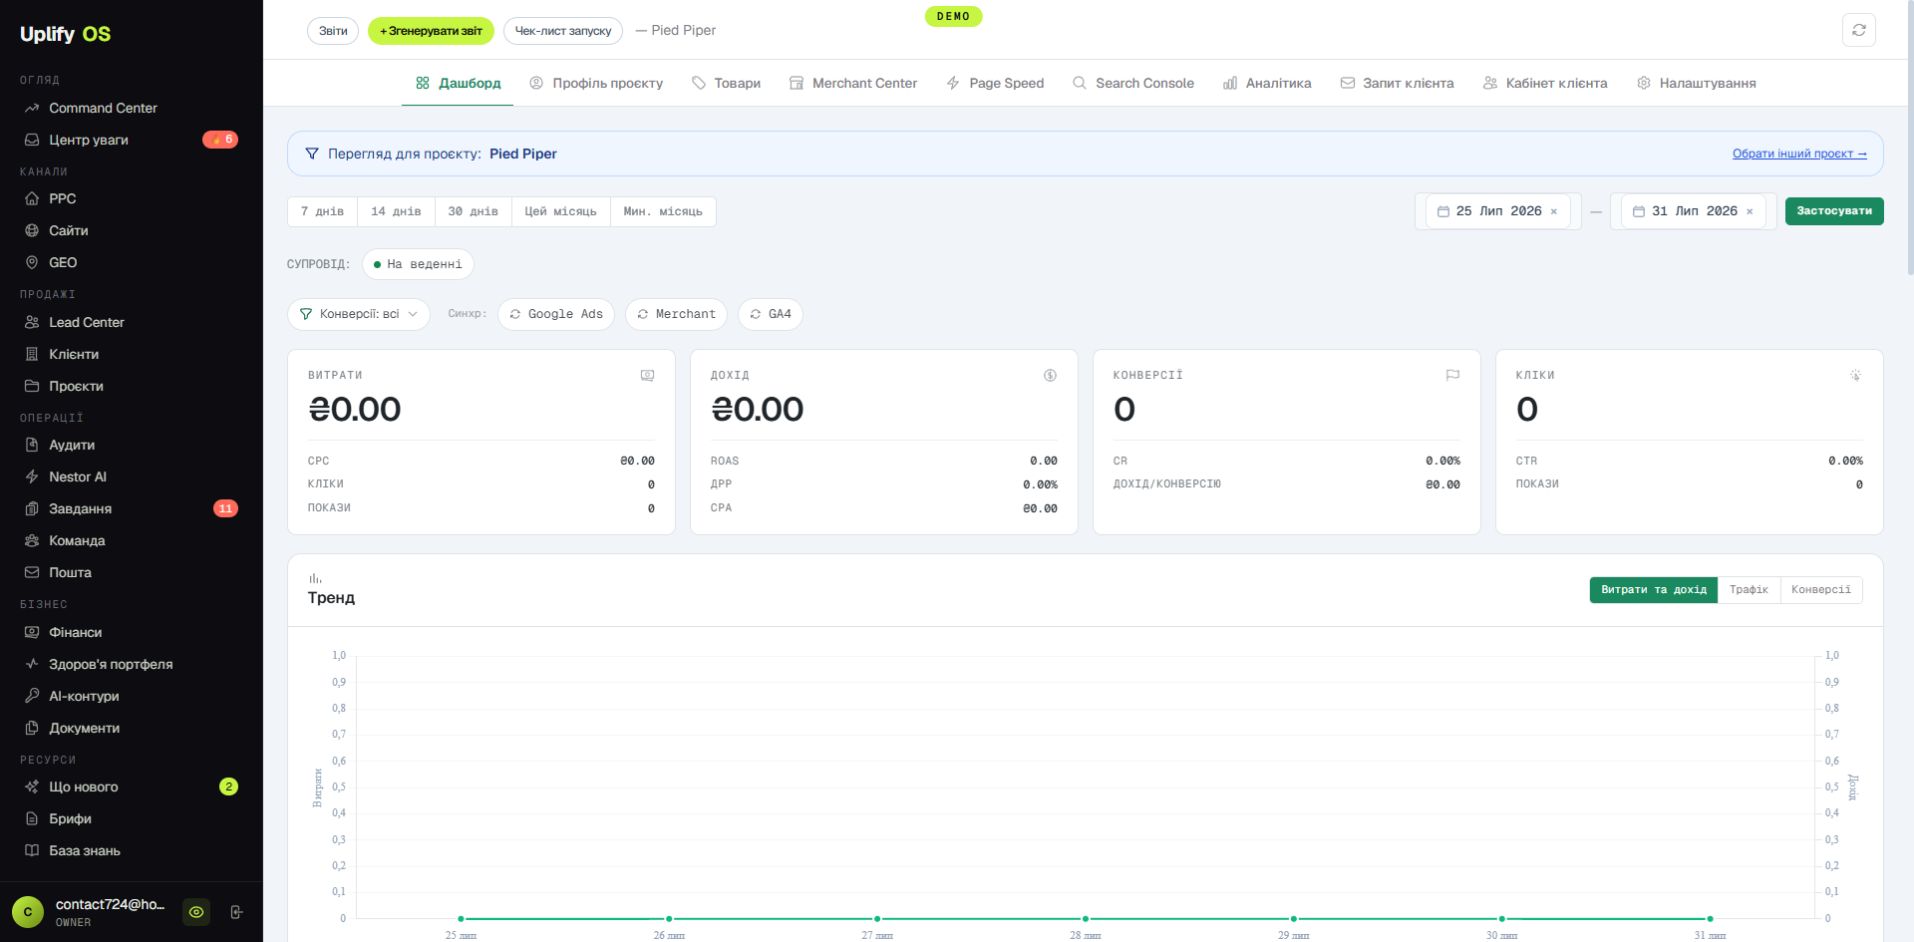
Task: Switch to Дашборд tab
Action: (x=459, y=84)
